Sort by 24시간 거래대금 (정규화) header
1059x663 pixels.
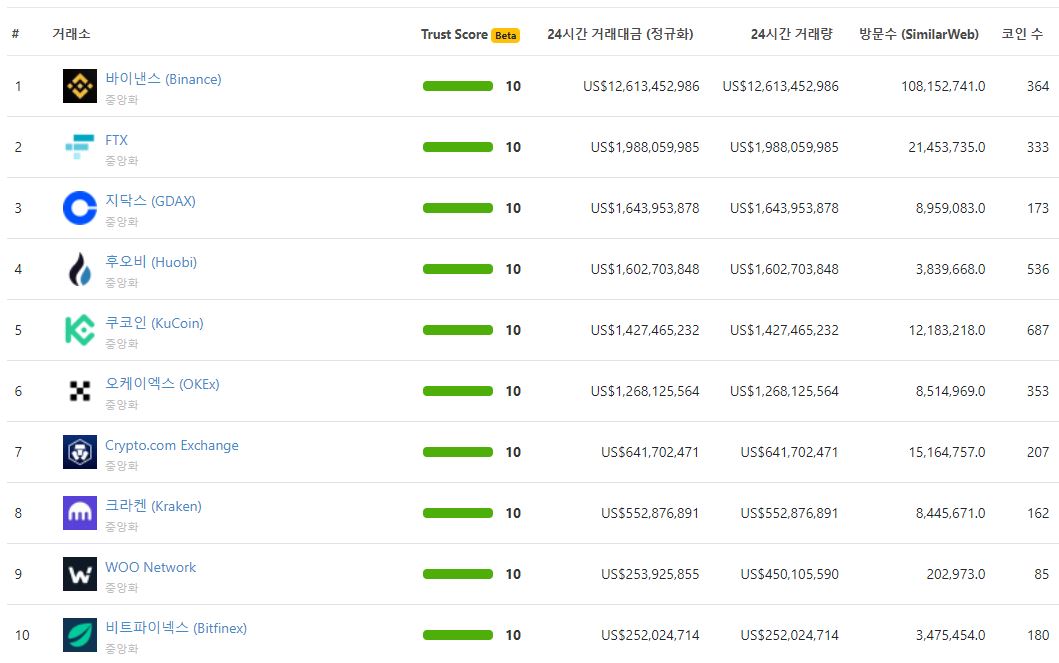pos(620,34)
